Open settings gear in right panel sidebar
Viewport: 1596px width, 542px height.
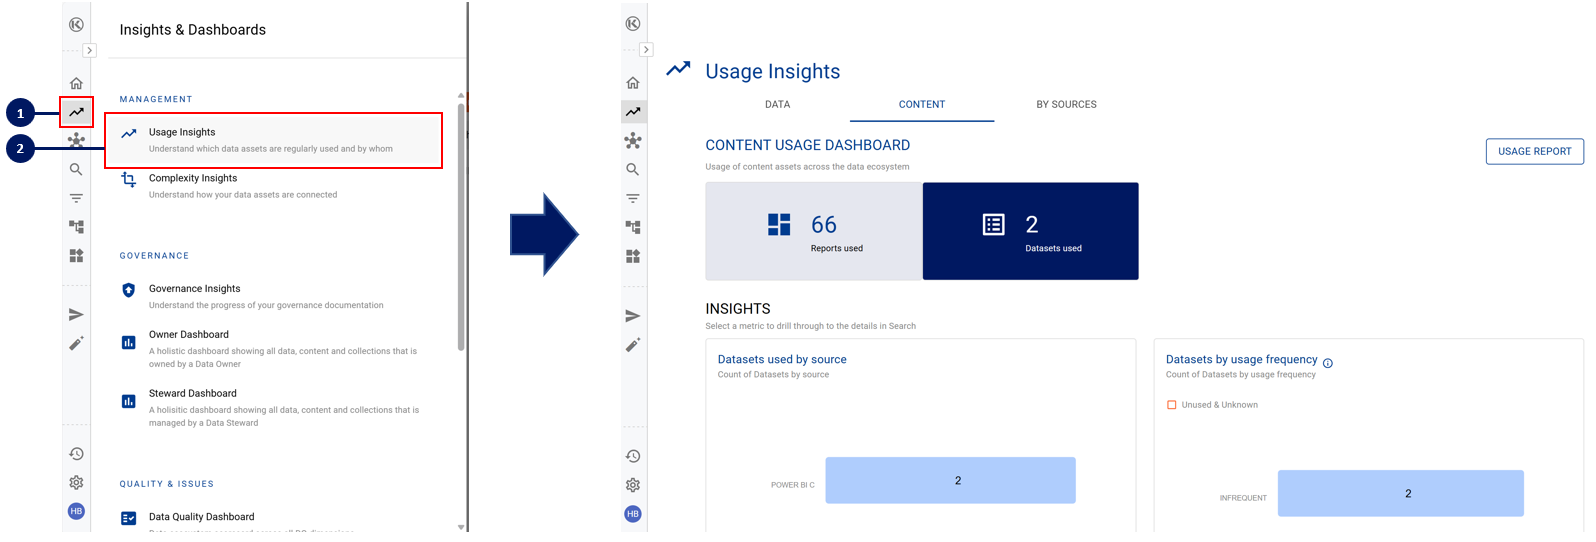(632, 485)
